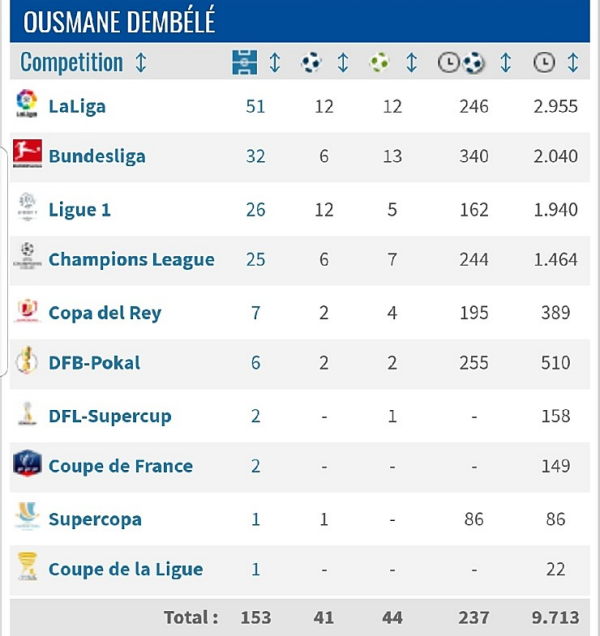The height and width of the screenshot is (636, 600).
Task: Click the Coupe de la Ligue trophy icon
Action: (x=27, y=568)
